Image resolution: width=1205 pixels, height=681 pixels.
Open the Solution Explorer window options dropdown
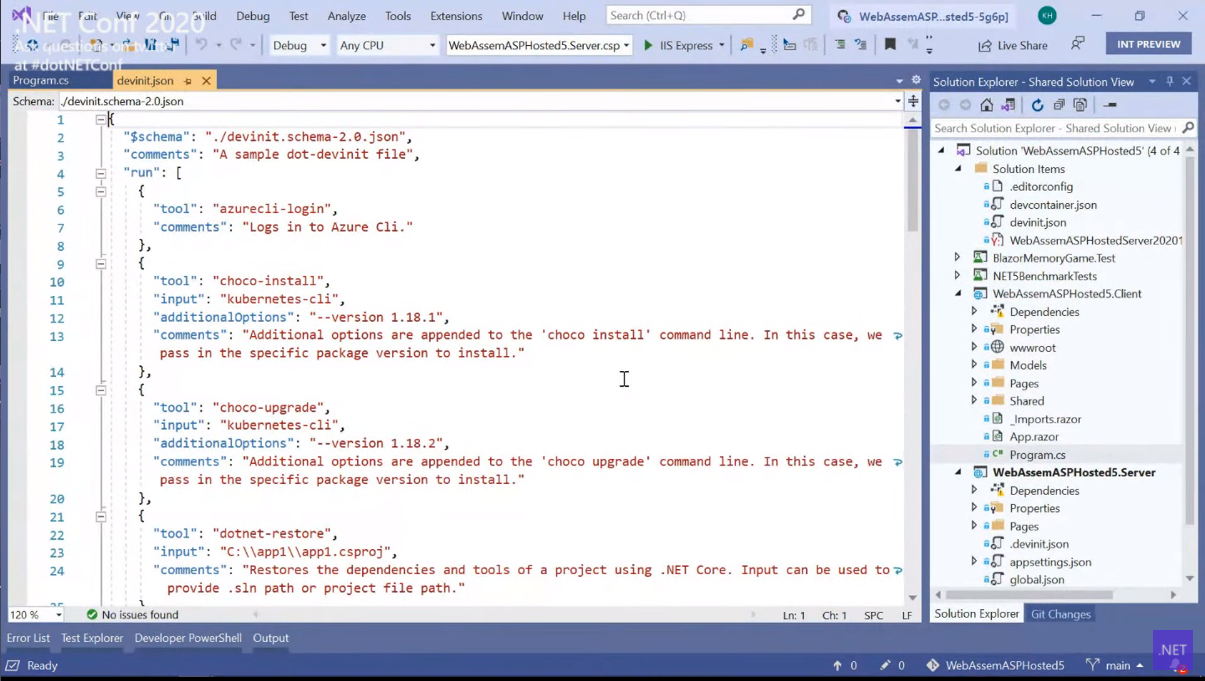coord(1152,81)
